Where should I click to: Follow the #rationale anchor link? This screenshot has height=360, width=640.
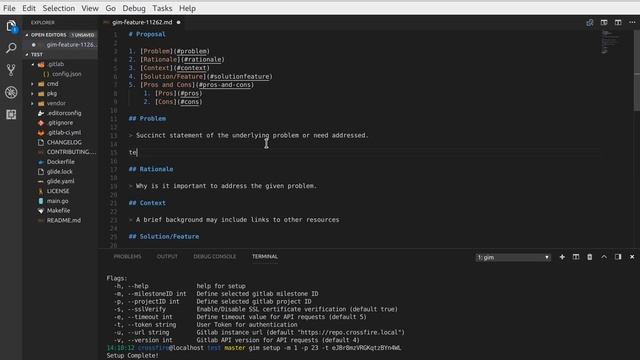pos(203,60)
